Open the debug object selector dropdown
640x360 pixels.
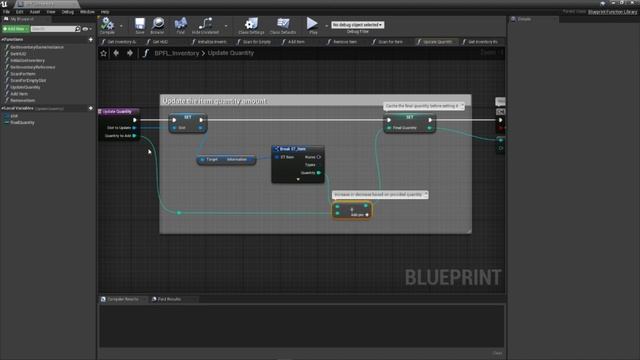point(358,25)
